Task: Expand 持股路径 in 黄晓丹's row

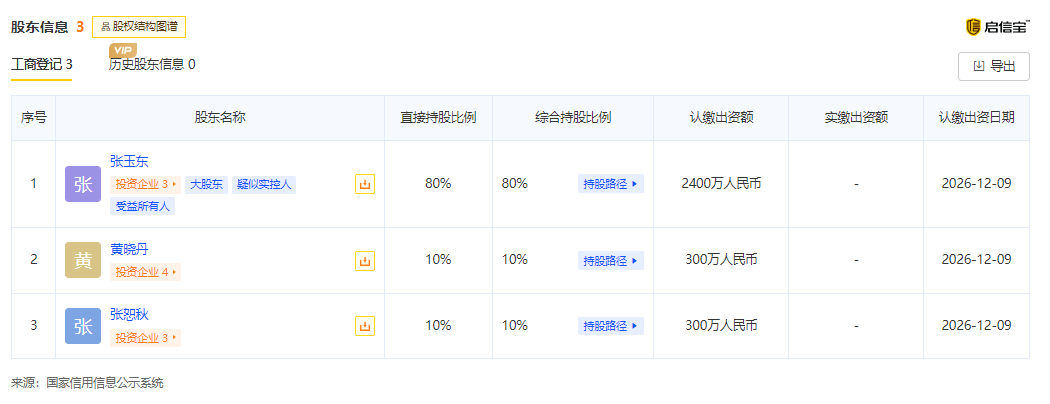Action: (x=611, y=260)
